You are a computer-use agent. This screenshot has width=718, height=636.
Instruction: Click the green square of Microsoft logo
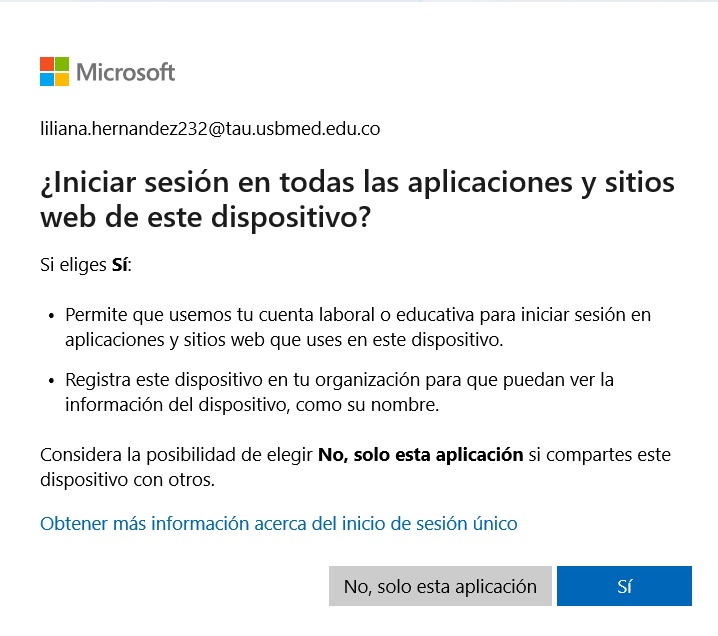pos(62,64)
